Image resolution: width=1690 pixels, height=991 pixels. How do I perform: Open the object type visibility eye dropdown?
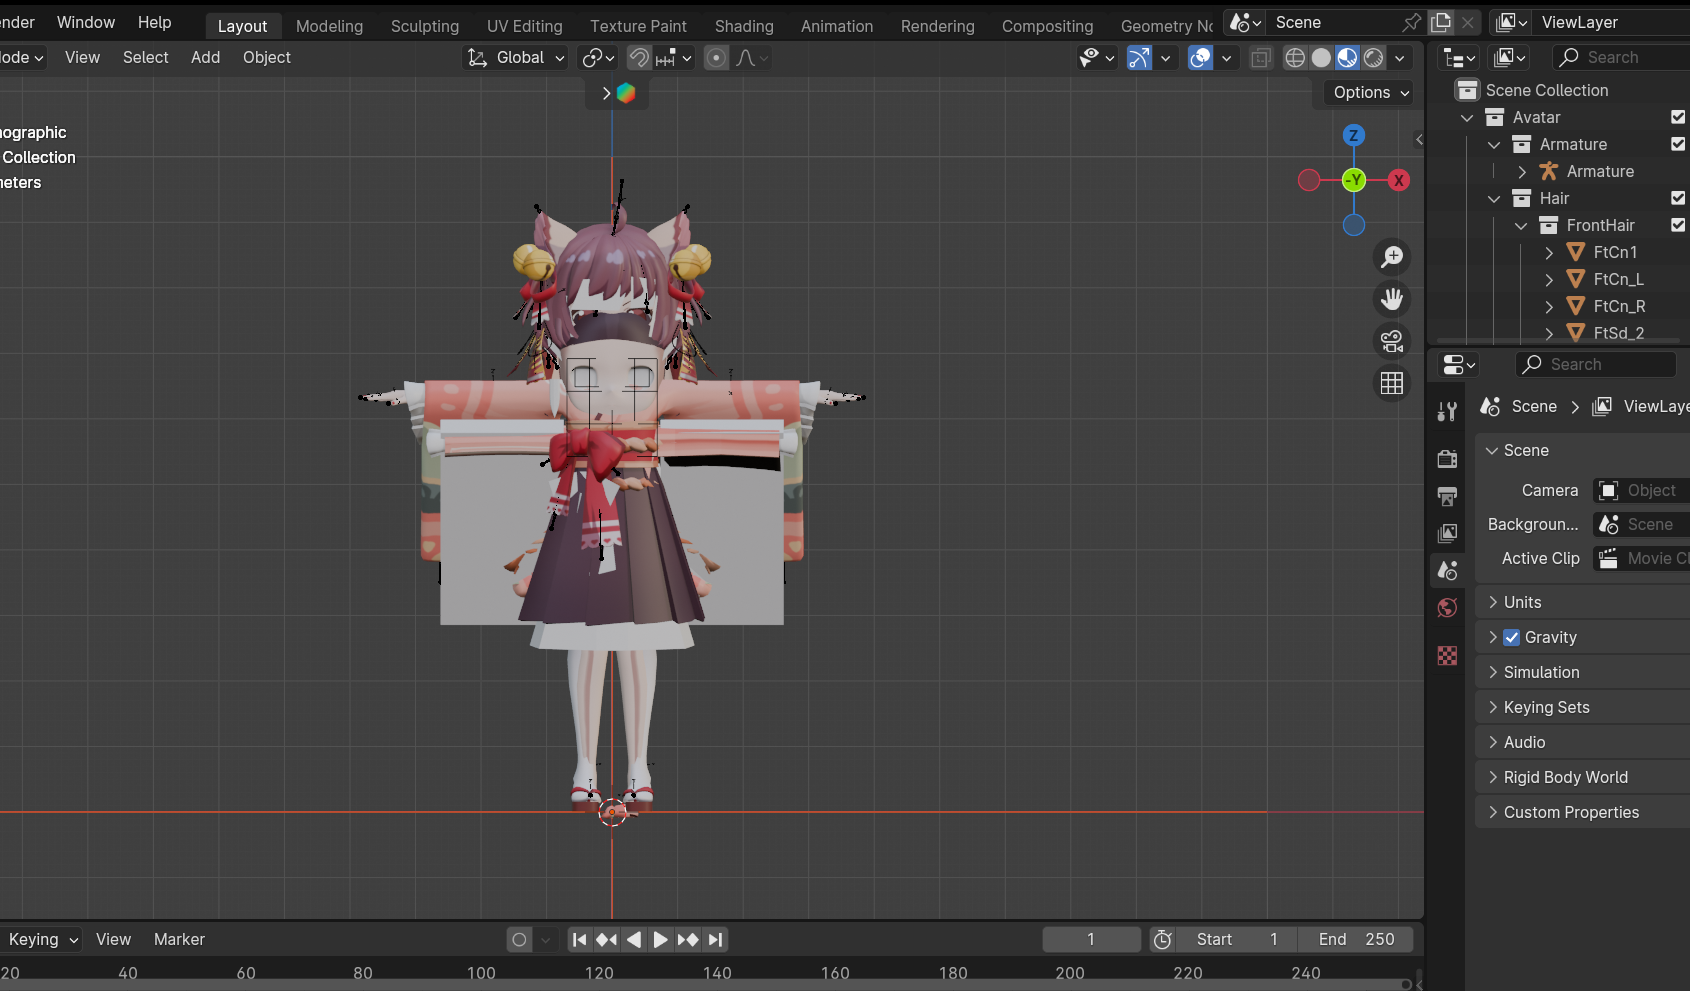pyautogui.click(x=1097, y=58)
